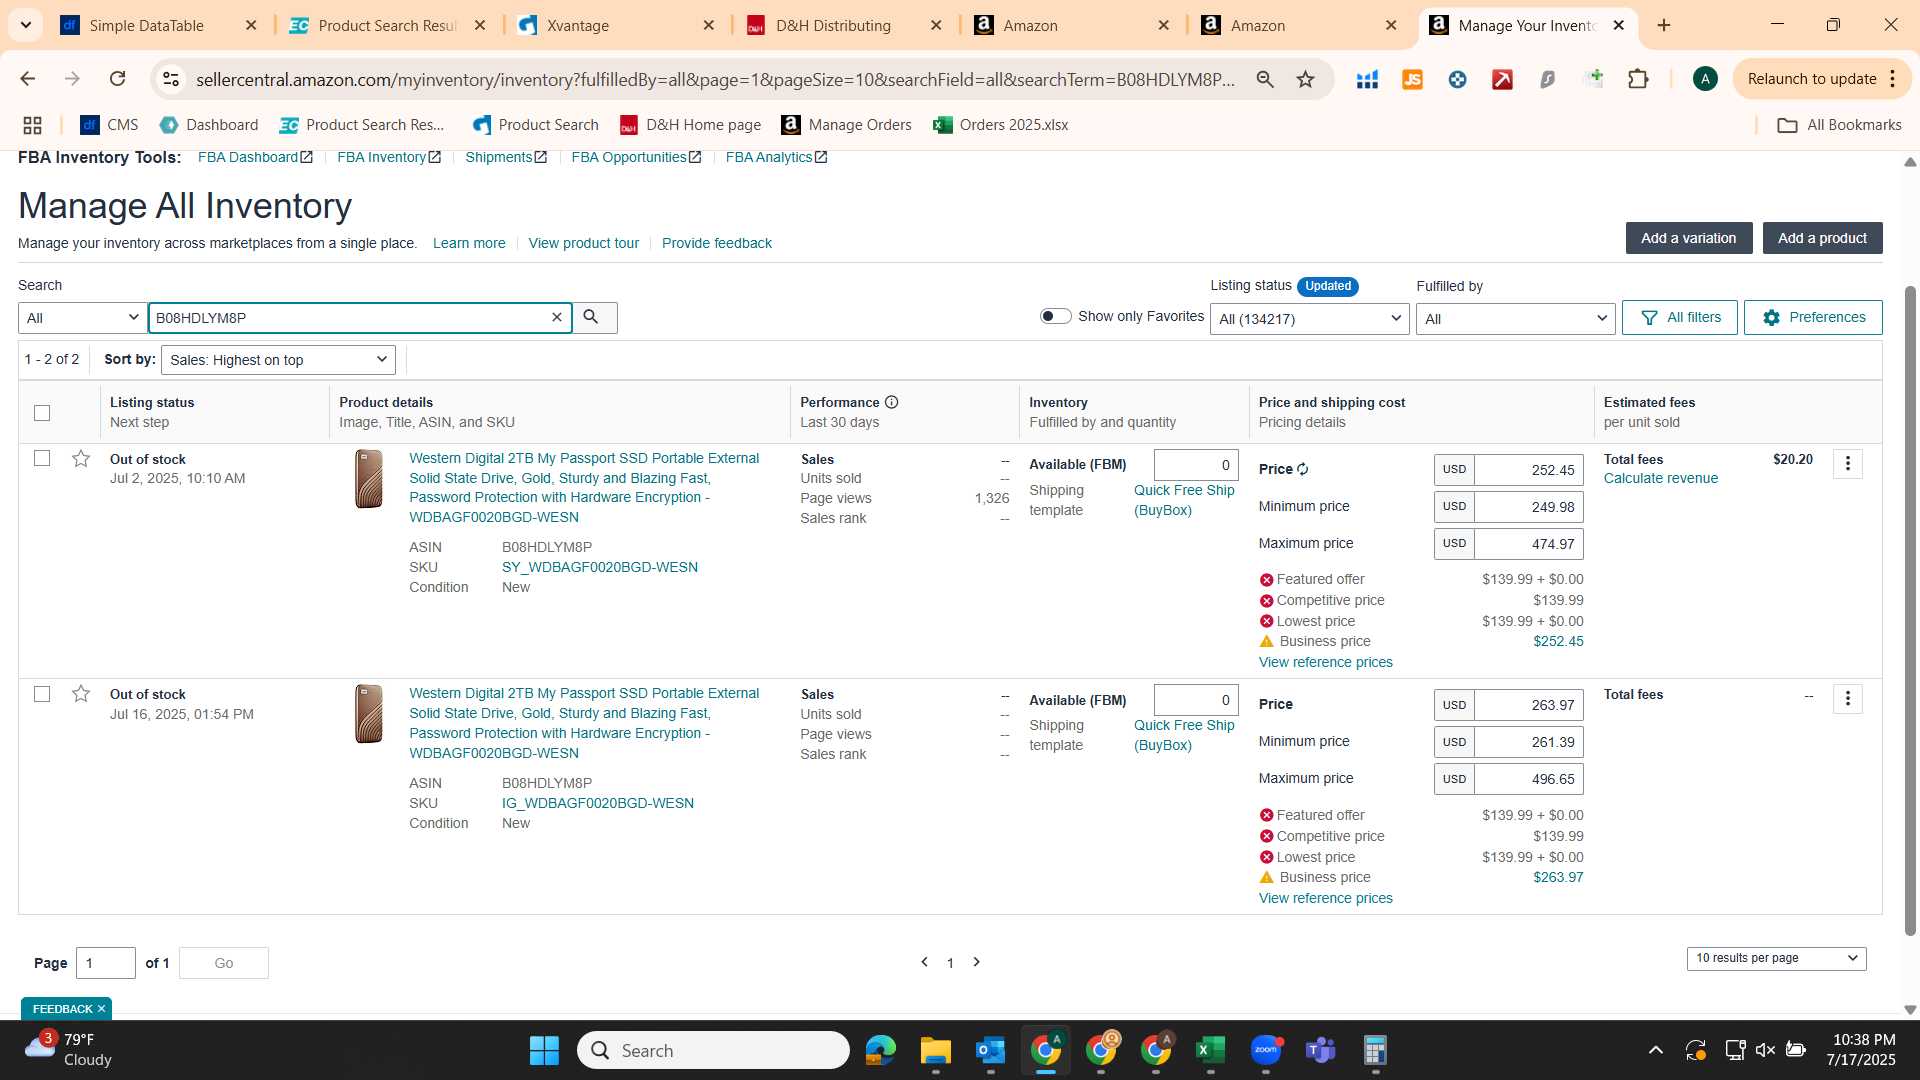The width and height of the screenshot is (1920, 1080).
Task: Click the Windows Start button
Action: [544, 1050]
